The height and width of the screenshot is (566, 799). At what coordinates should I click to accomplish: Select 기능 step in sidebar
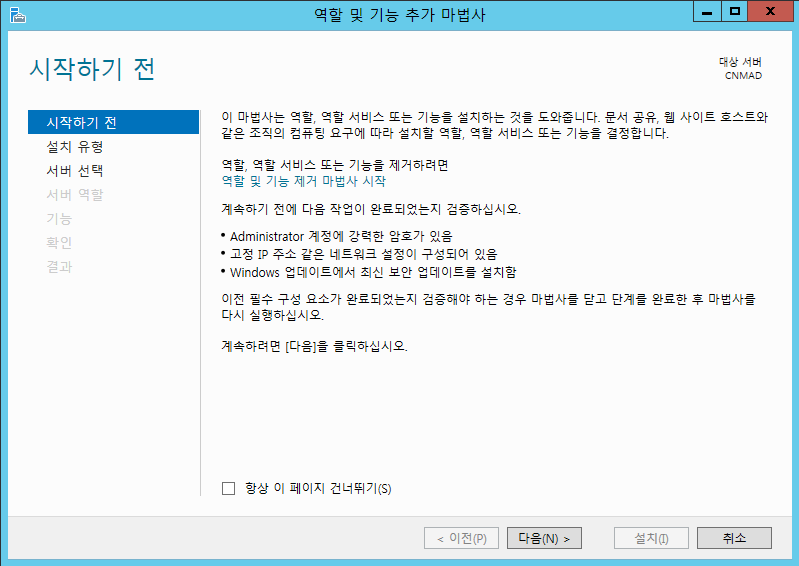click(x=59, y=219)
